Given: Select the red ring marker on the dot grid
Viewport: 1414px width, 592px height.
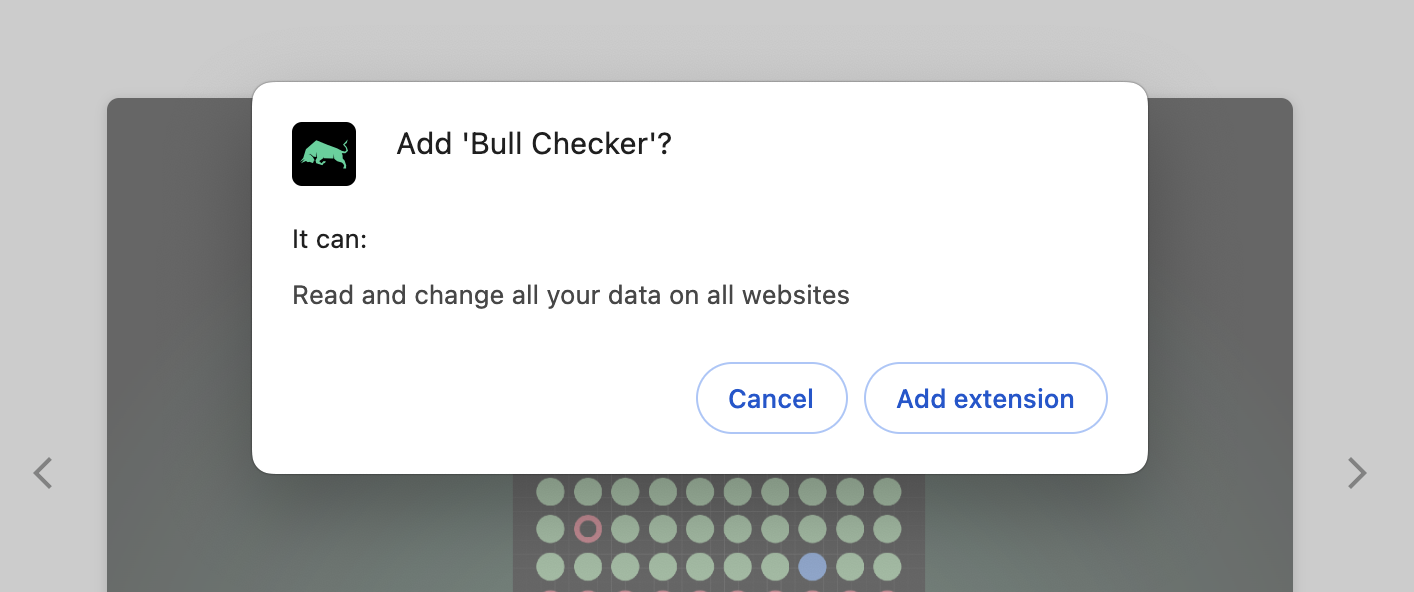Looking at the screenshot, I should click(x=588, y=529).
